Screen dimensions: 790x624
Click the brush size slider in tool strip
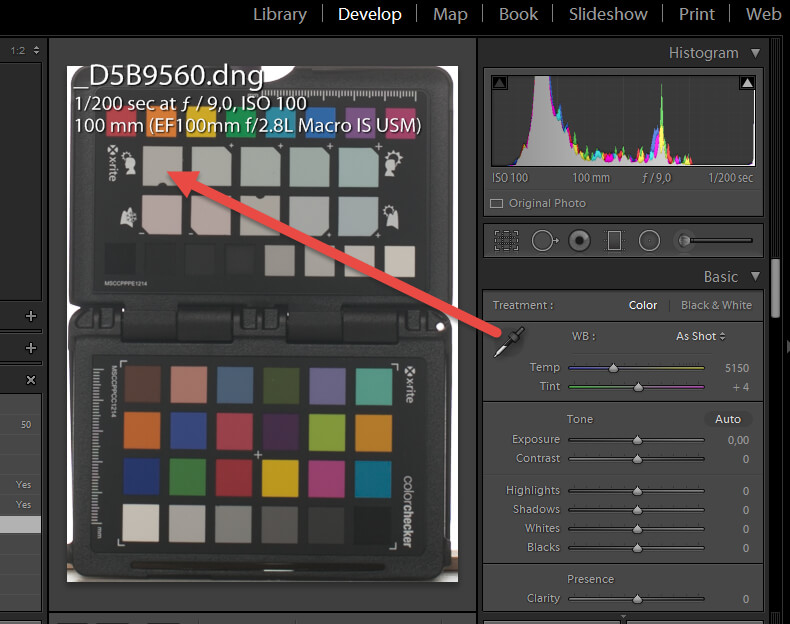(714, 241)
